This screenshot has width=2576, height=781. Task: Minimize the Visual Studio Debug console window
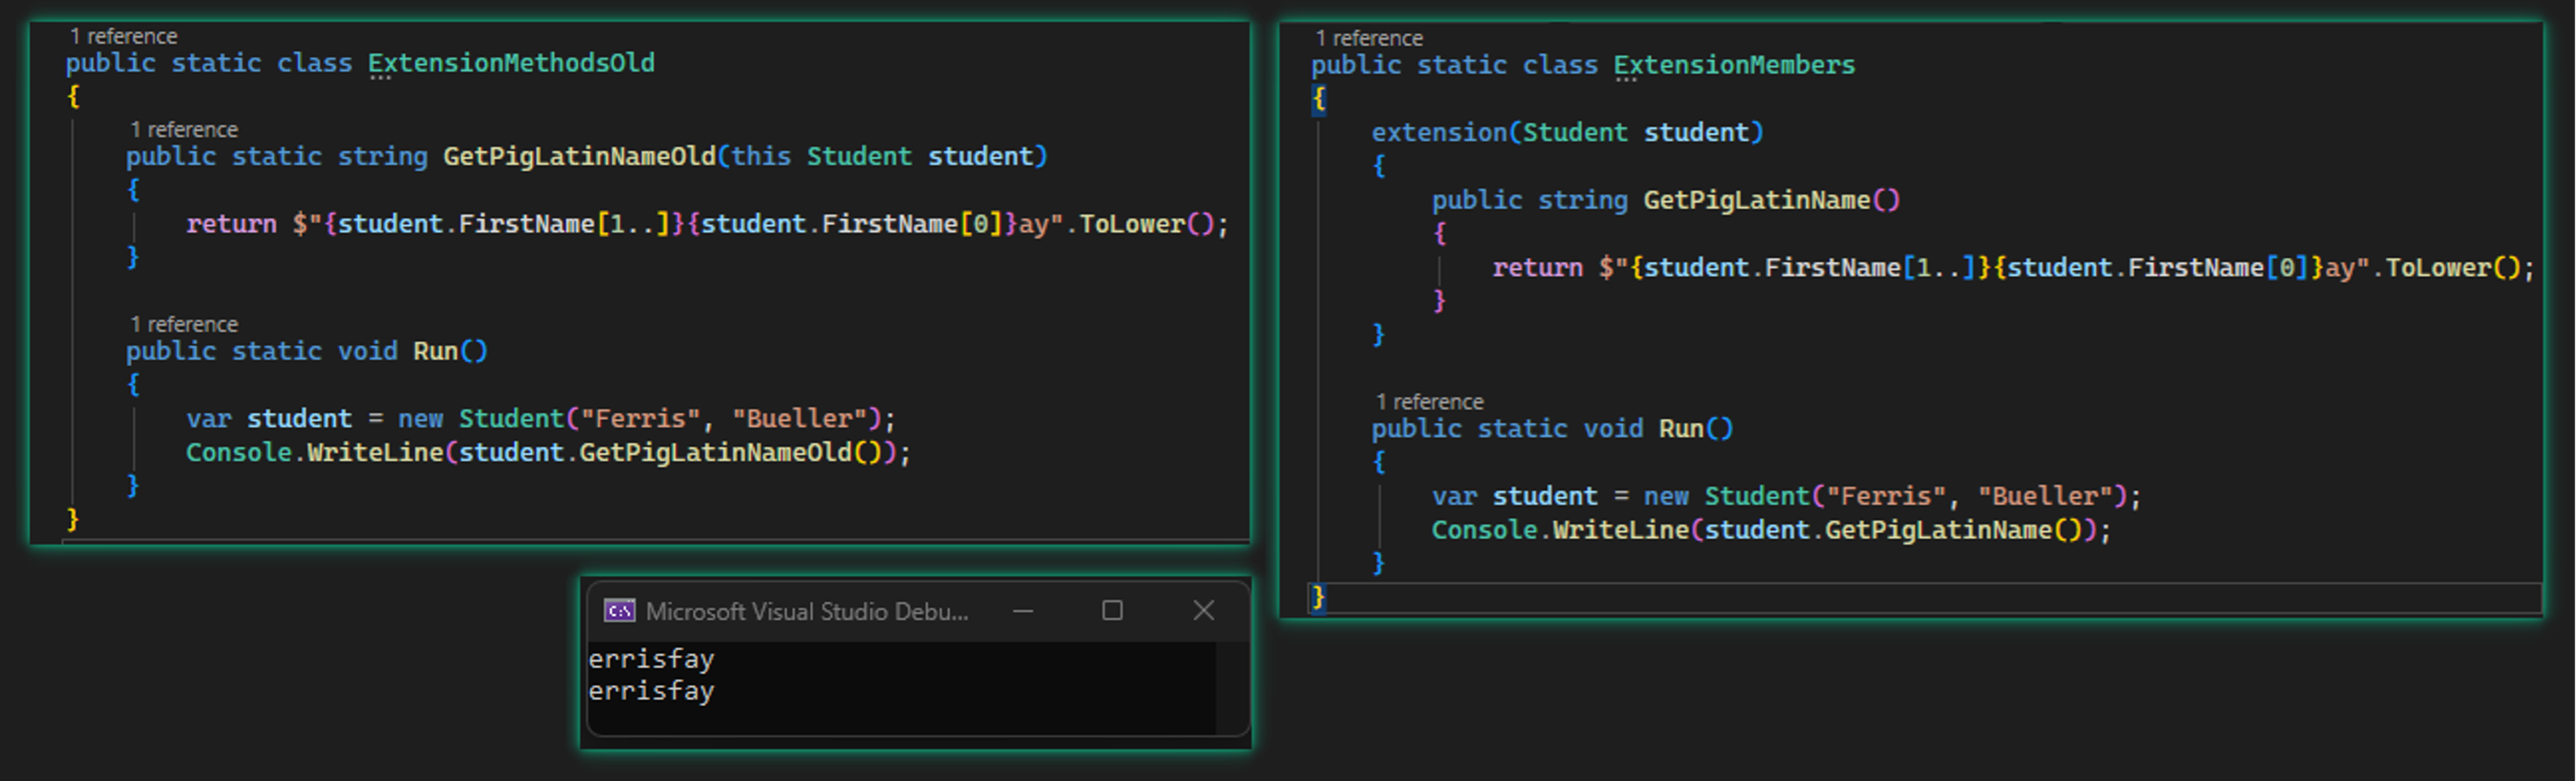[1021, 610]
